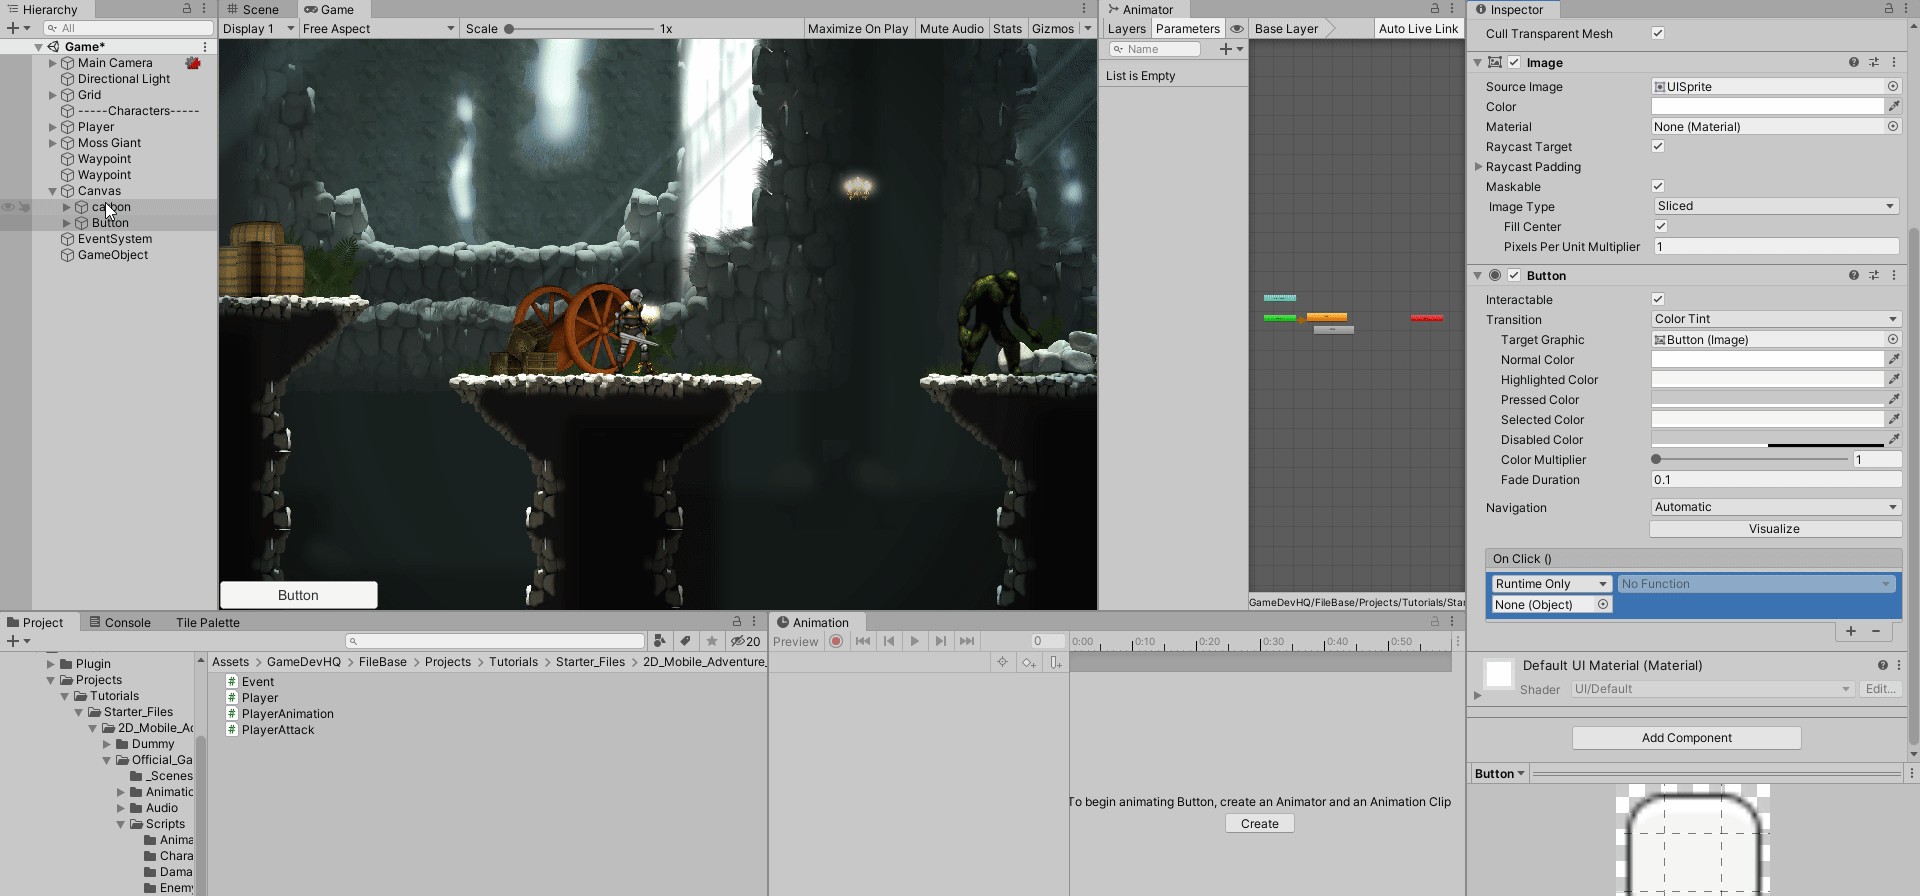Switch to the Scene tab

coord(254,9)
